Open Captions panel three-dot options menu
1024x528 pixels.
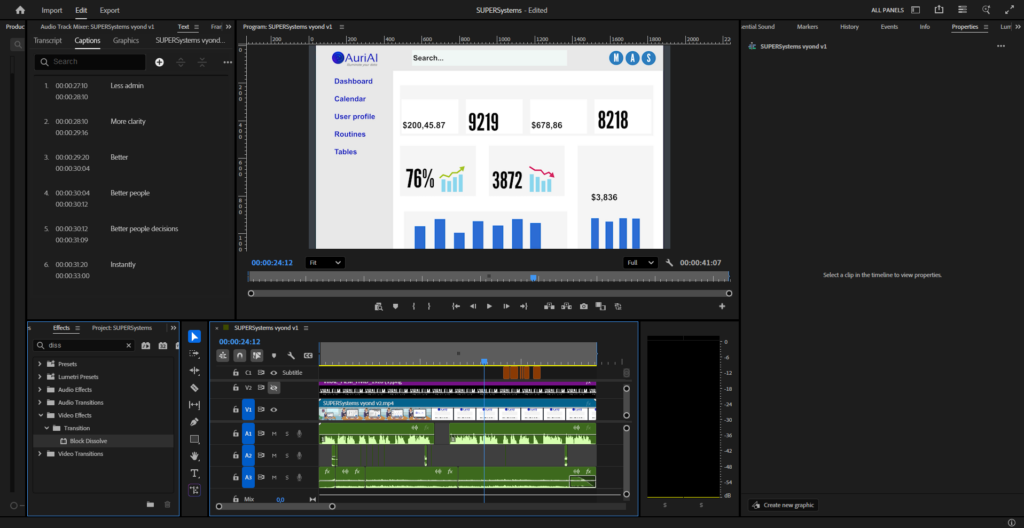(227, 62)
